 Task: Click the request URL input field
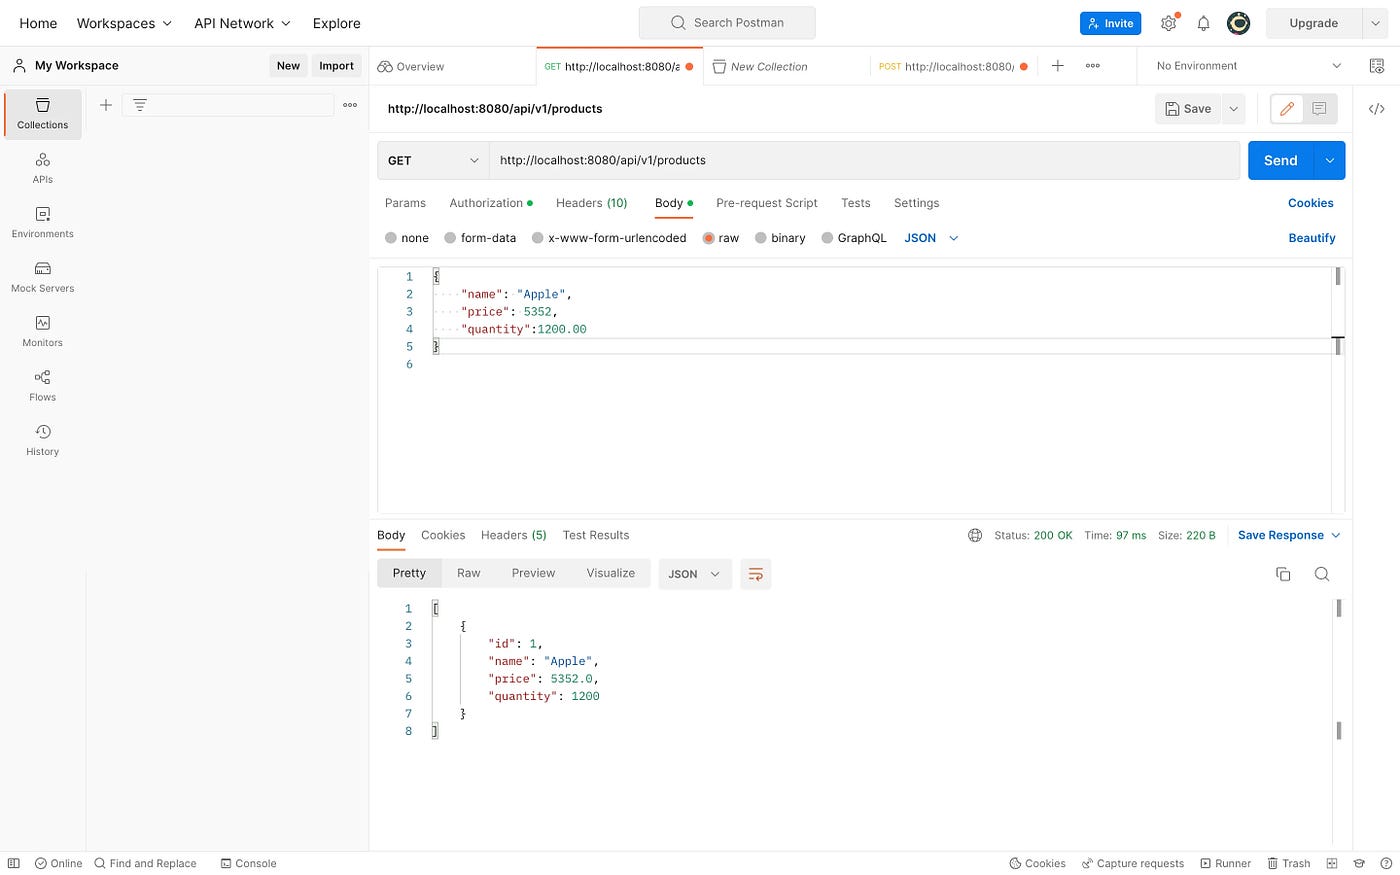(865, 160)
